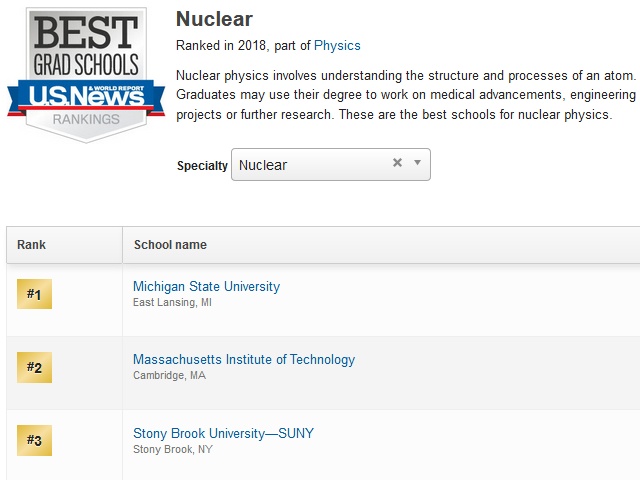Open the Physics link

(x=337, y=45)
